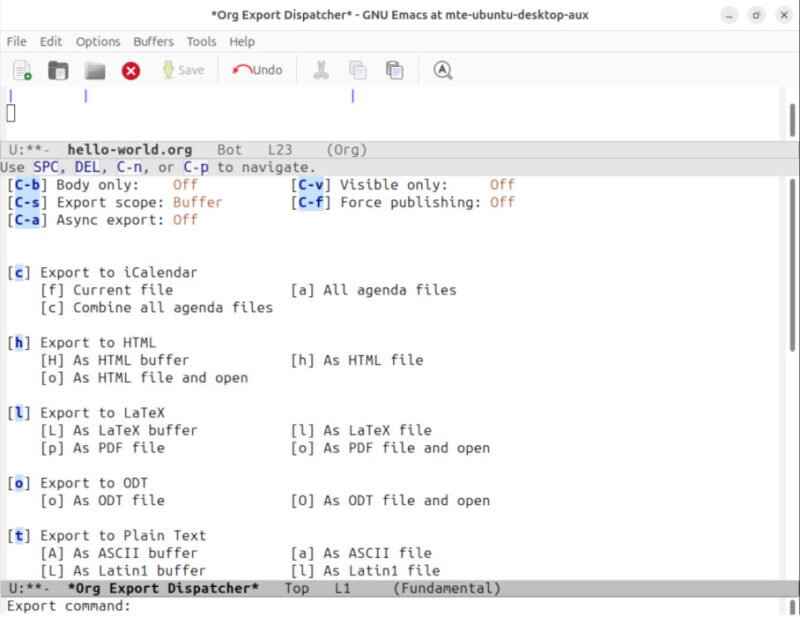Cycle the Export scope from Buffer

click(25, 202)
